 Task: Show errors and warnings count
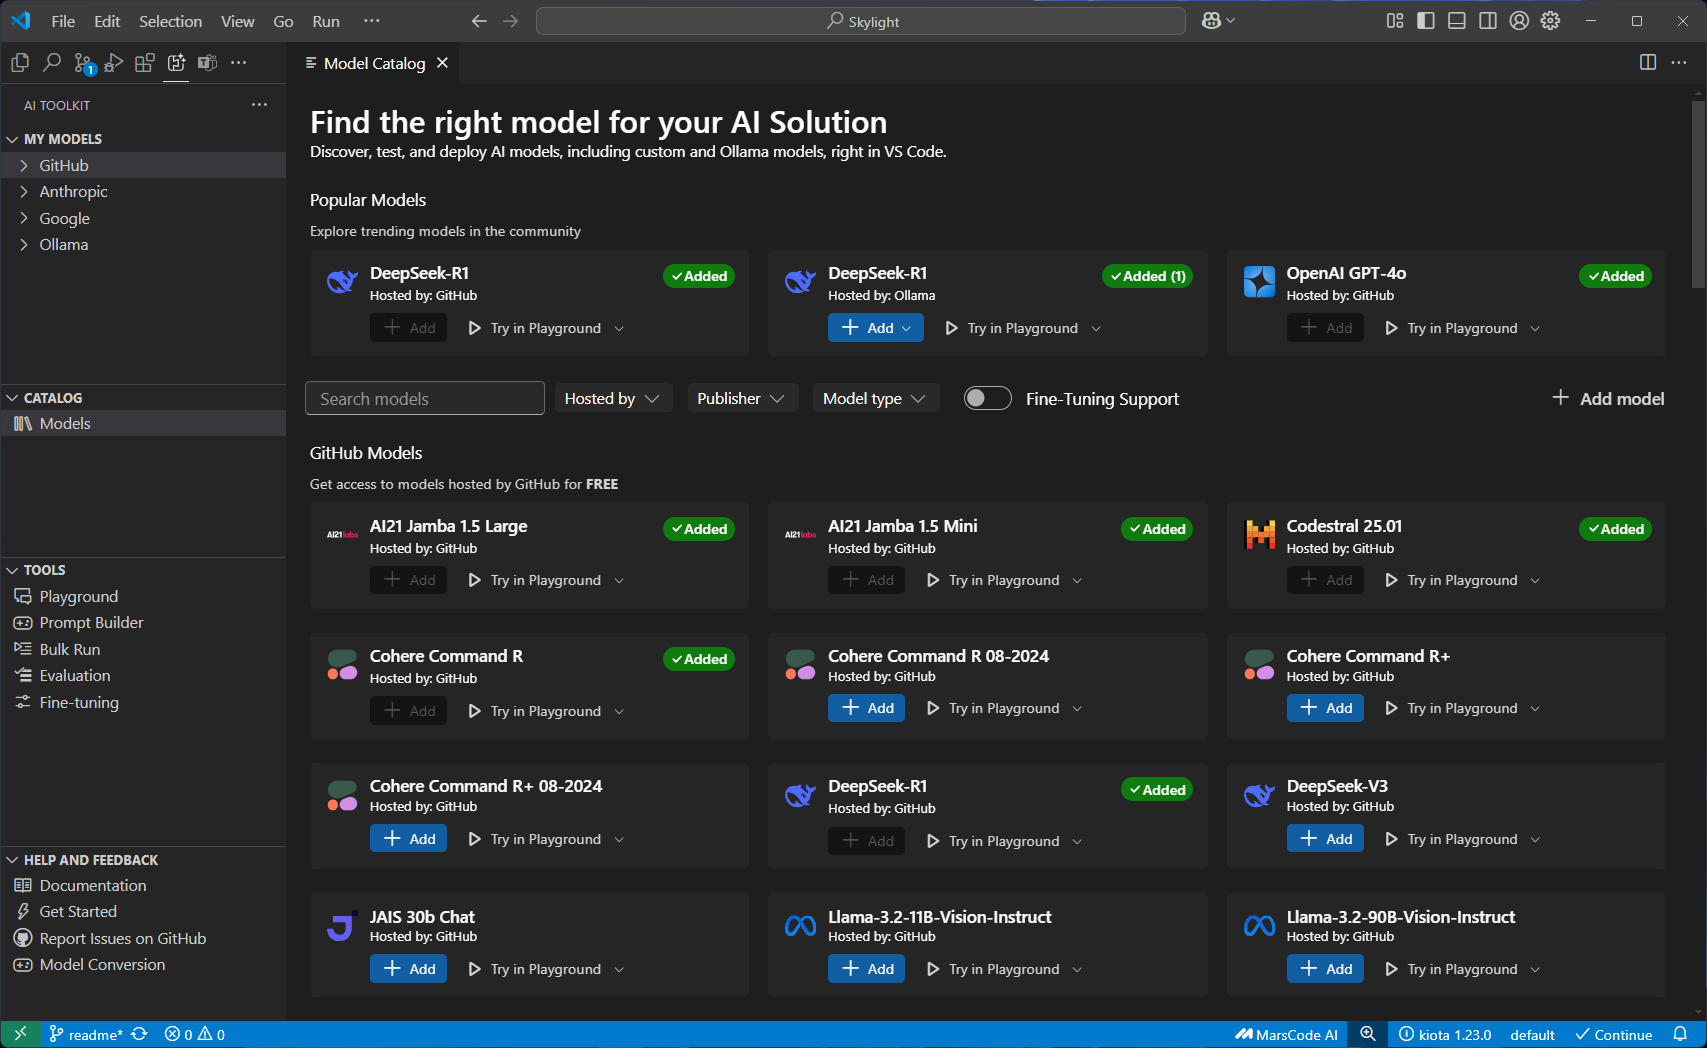pyautogui.click(x=195, y=1034)
